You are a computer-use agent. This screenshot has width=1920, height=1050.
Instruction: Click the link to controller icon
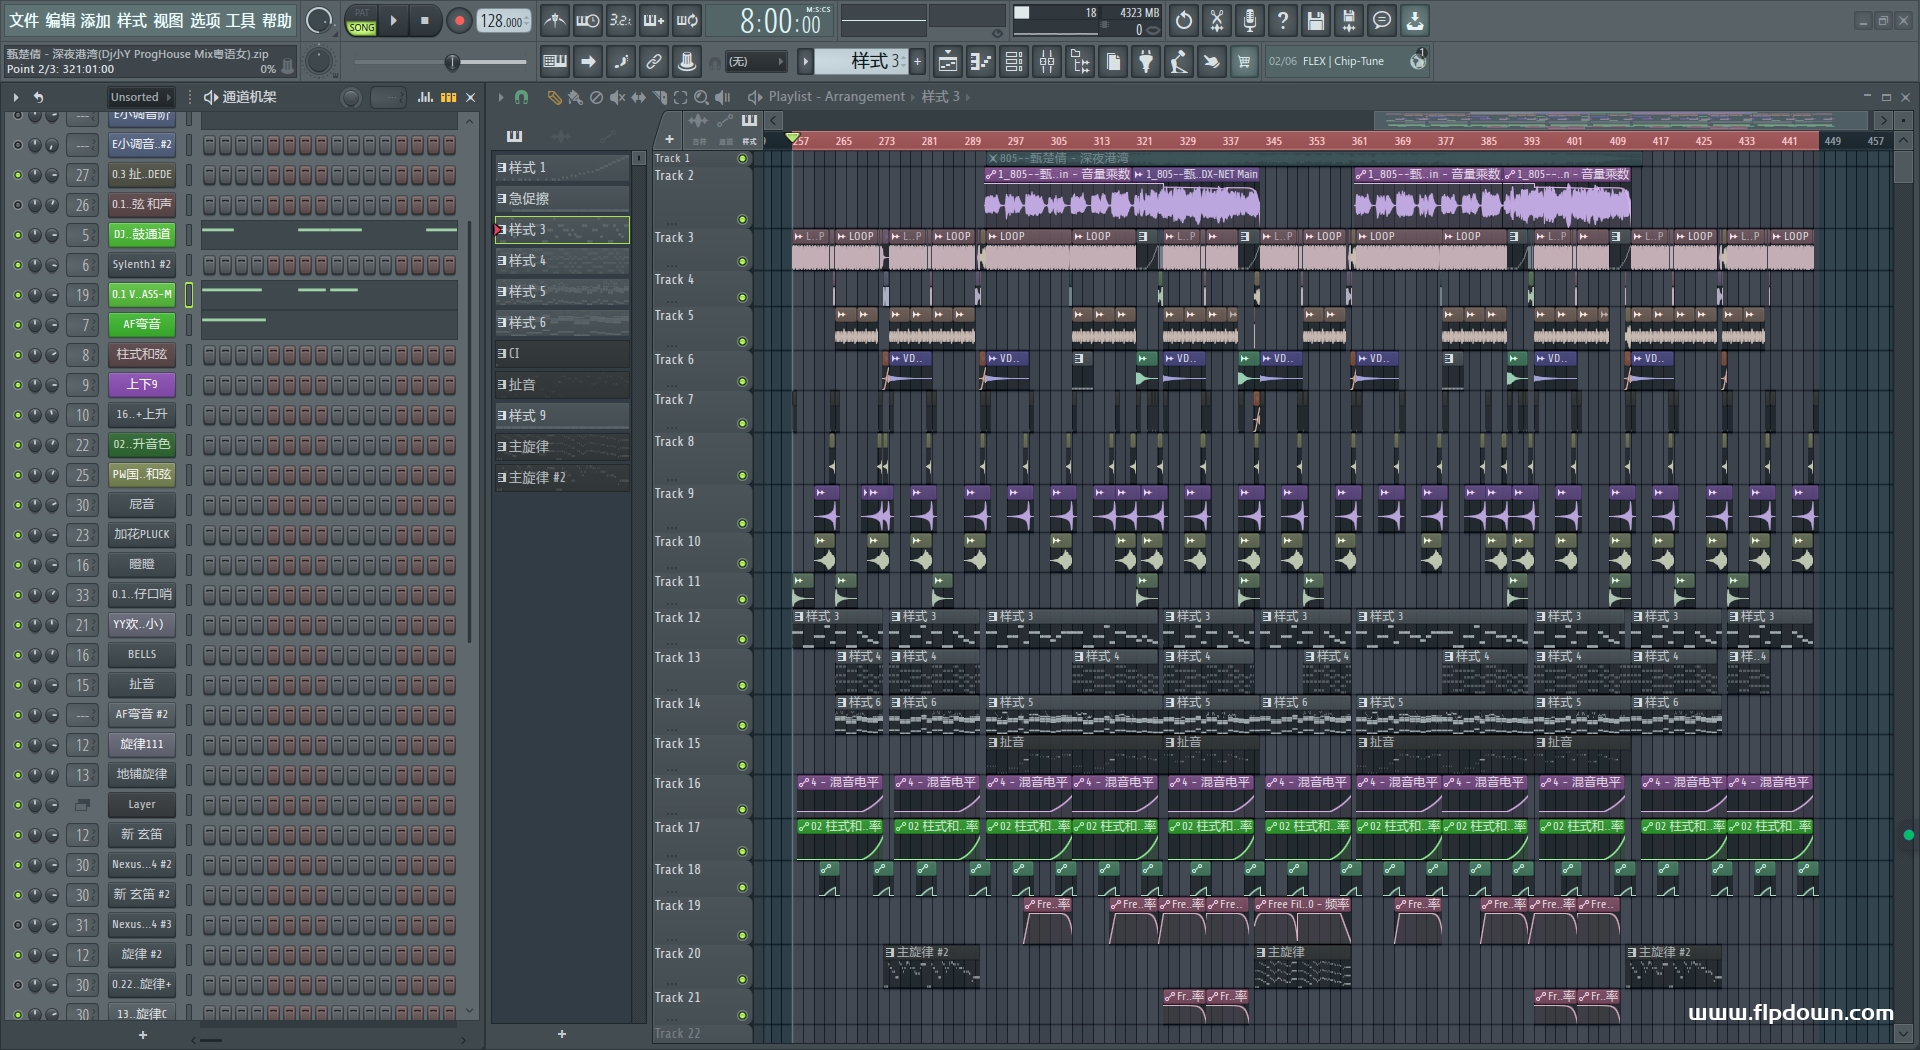pyautogui.click(x=654, y=62)
